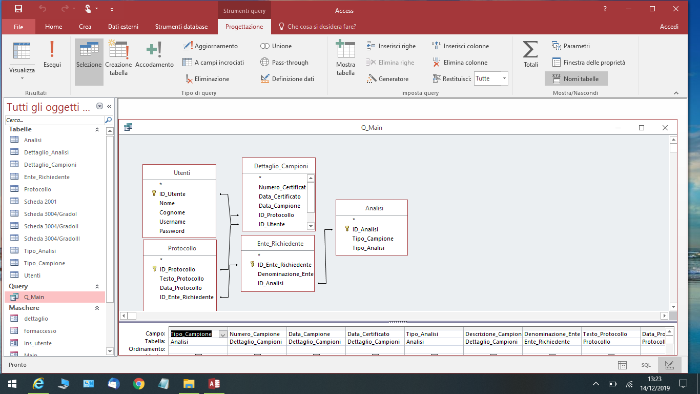Select the Selezione query type
Image resolution: width=700 pixels, height=394 pixels.
coord(89,62)
